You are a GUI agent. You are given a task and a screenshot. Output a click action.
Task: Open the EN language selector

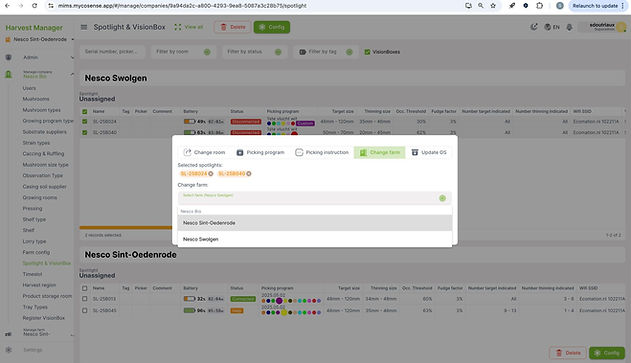[x=552, y=27]
